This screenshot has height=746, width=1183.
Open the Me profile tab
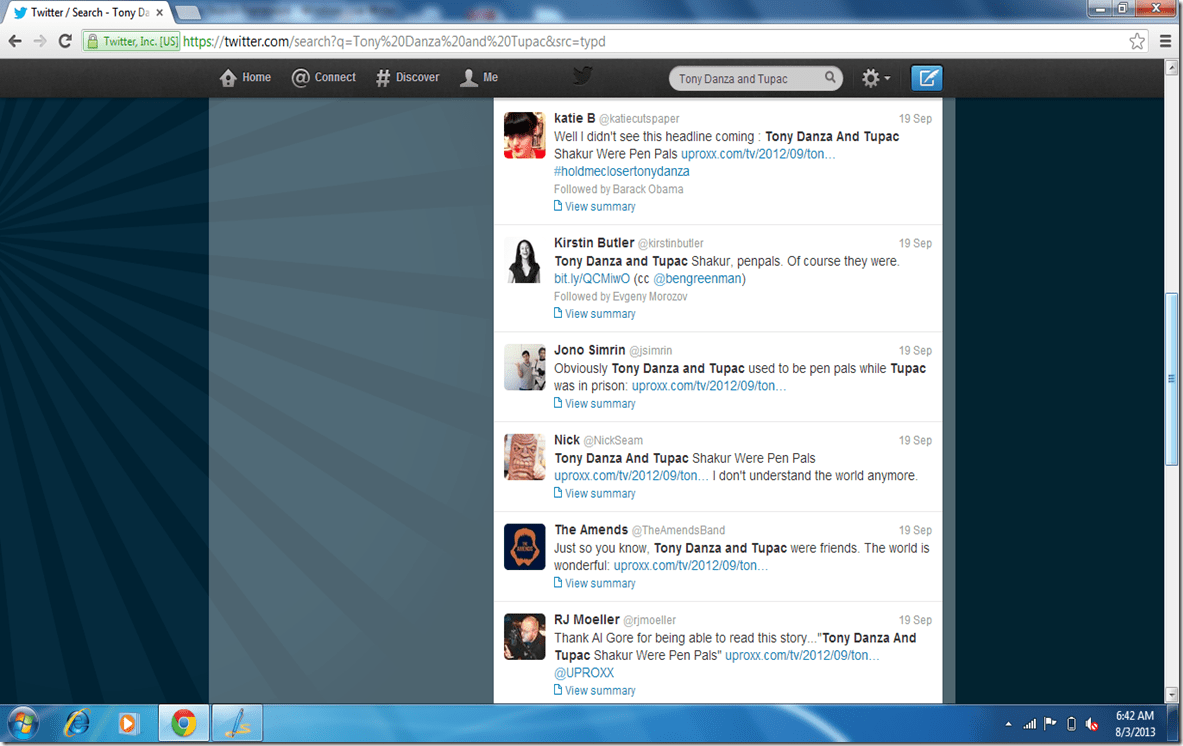coord(479,78)
